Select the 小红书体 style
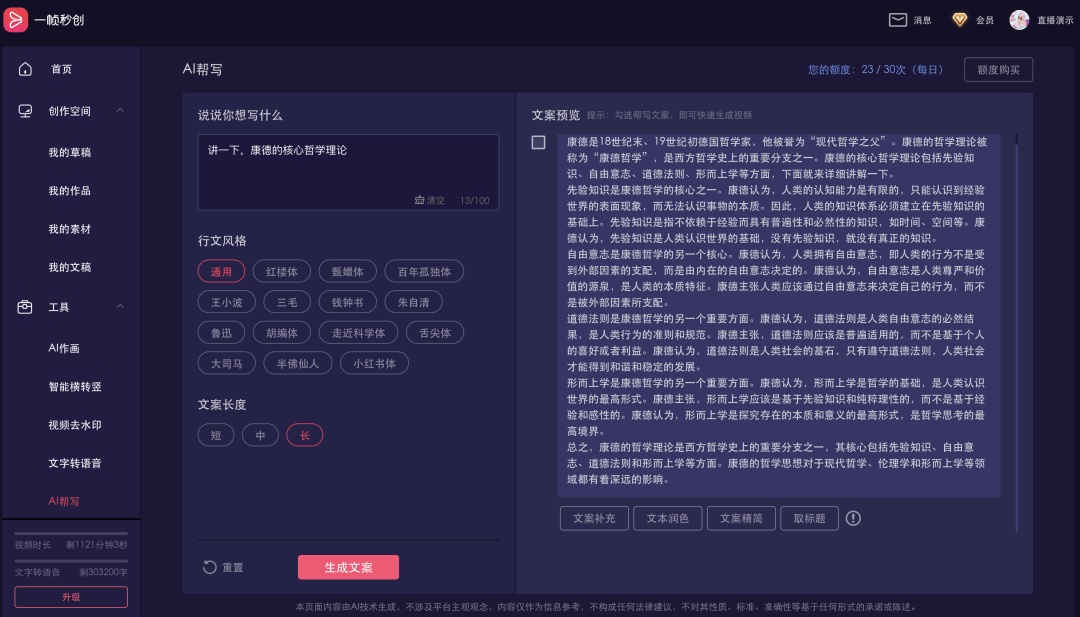Viewport: 1080px width, 617px height. point(374,364)
